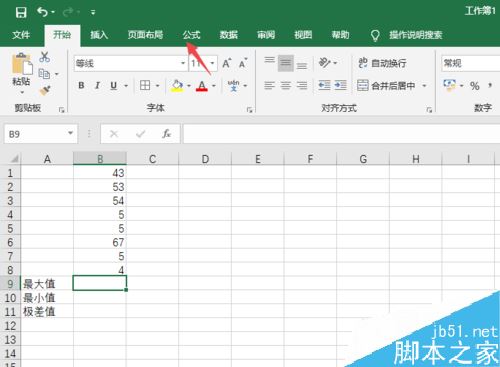
Task: Toggle Italic formatting
Action: tap(97, 86)
